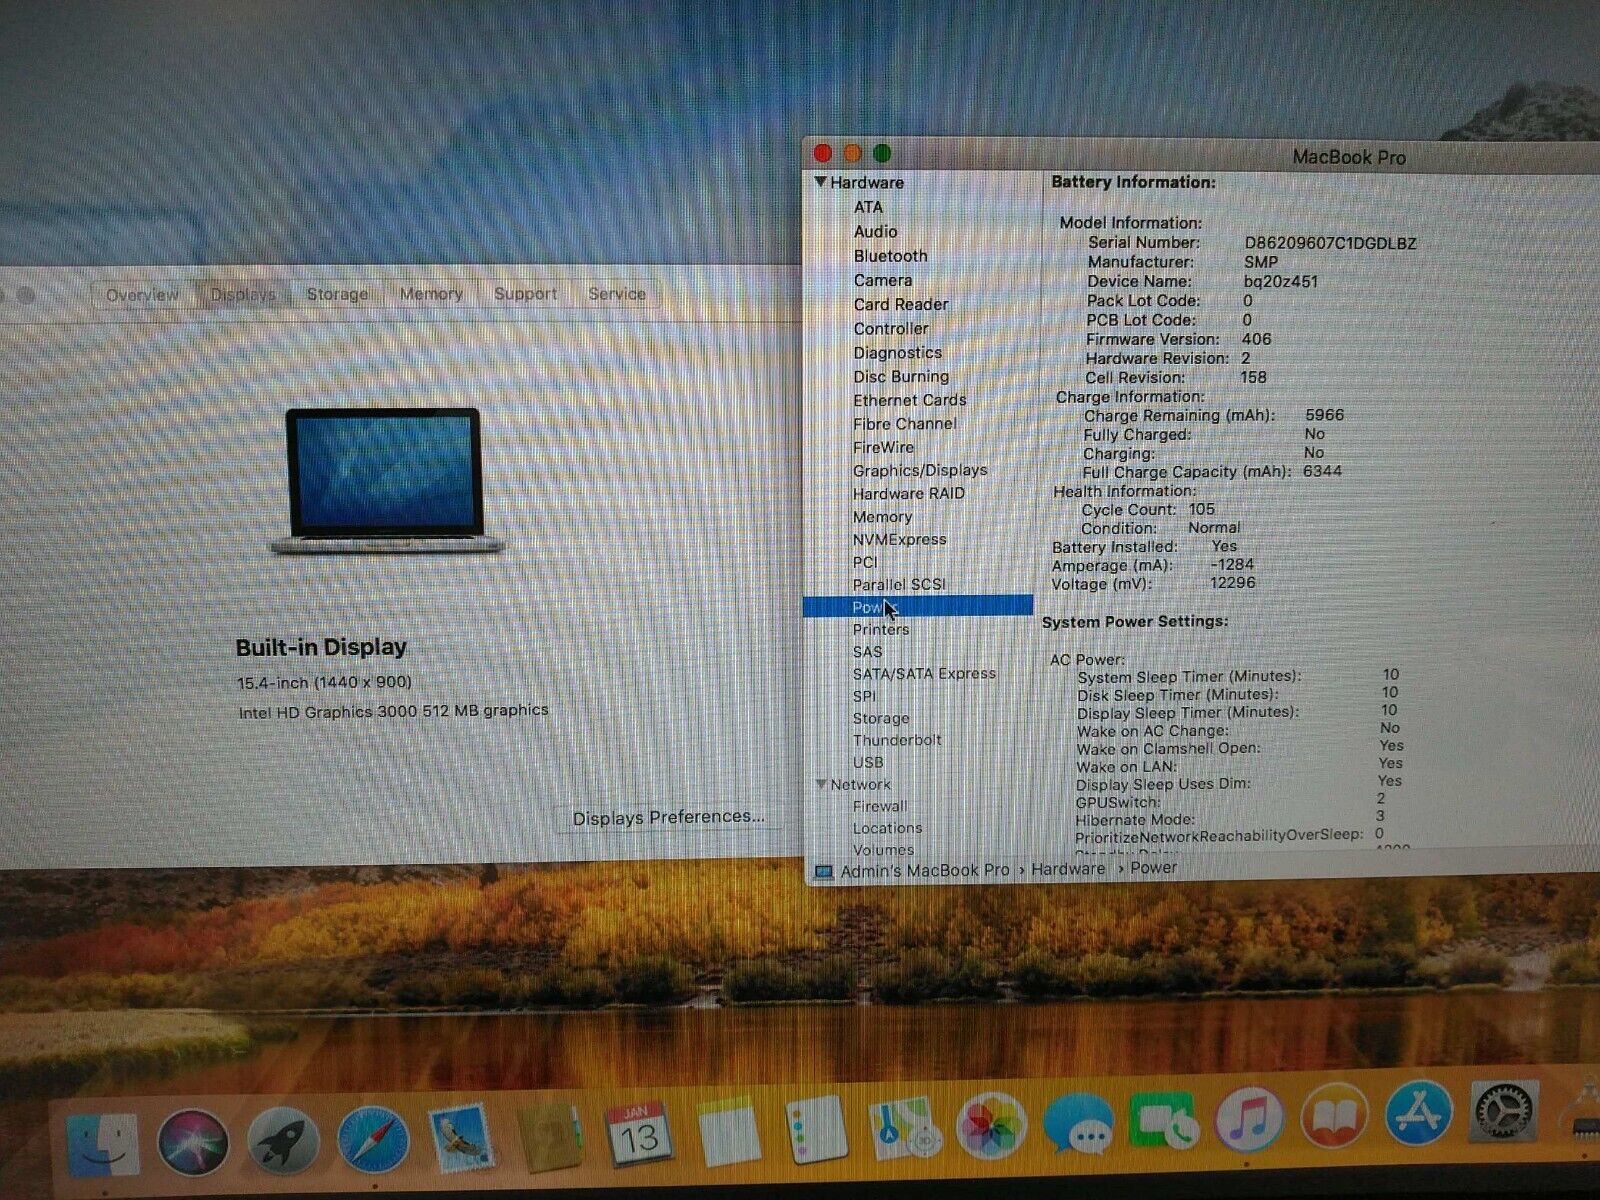Close the MacBook Pro System Information window

tap(823, 153)
